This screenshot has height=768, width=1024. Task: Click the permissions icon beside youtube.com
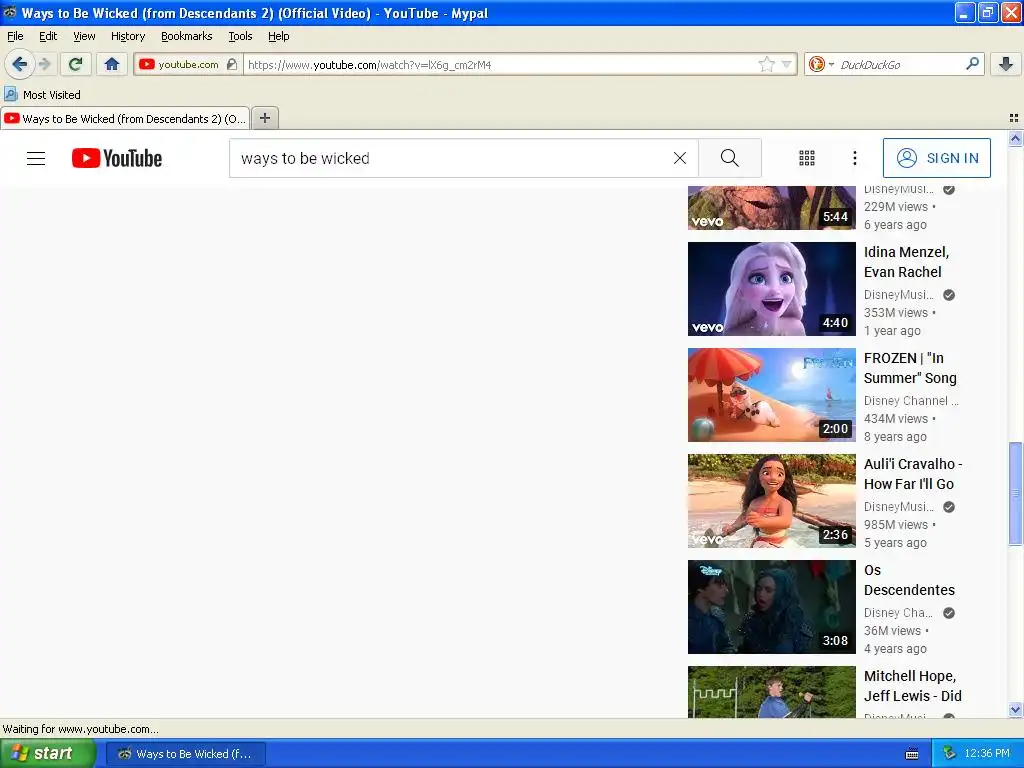click(x=232, y=64)
